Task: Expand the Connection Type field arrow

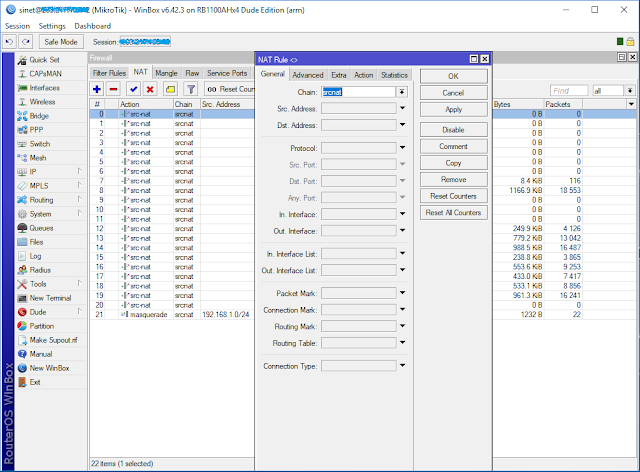Action: 402,366
